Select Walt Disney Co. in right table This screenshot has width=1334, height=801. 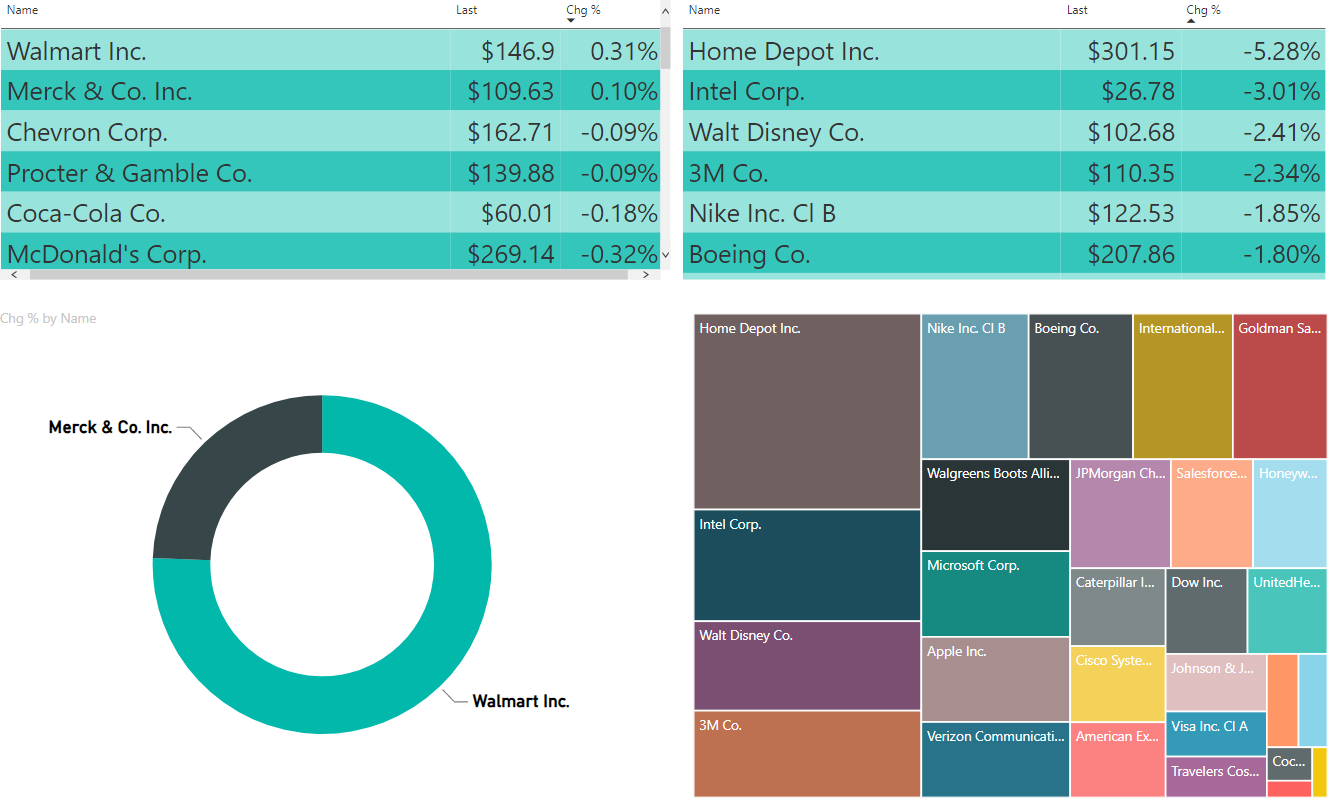[x=777, y=132]
